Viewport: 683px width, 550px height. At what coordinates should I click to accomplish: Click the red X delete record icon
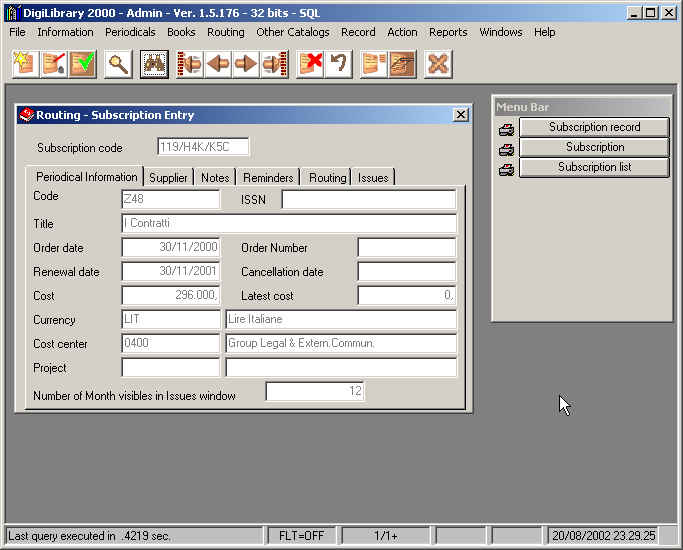[311, 64]
